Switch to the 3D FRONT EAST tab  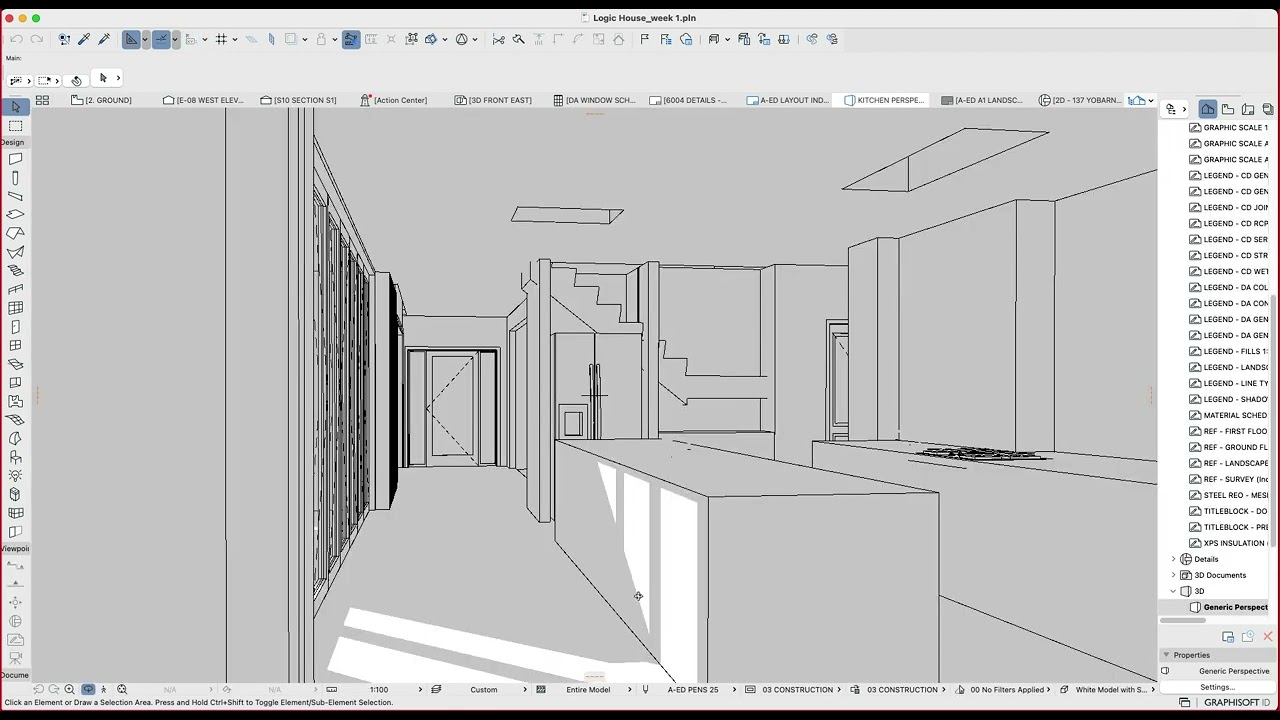pos(493,100)
